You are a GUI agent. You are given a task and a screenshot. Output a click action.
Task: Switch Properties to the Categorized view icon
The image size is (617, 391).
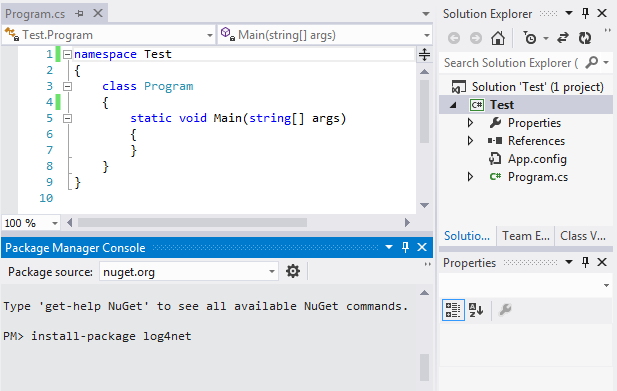(x=453, y=310)
